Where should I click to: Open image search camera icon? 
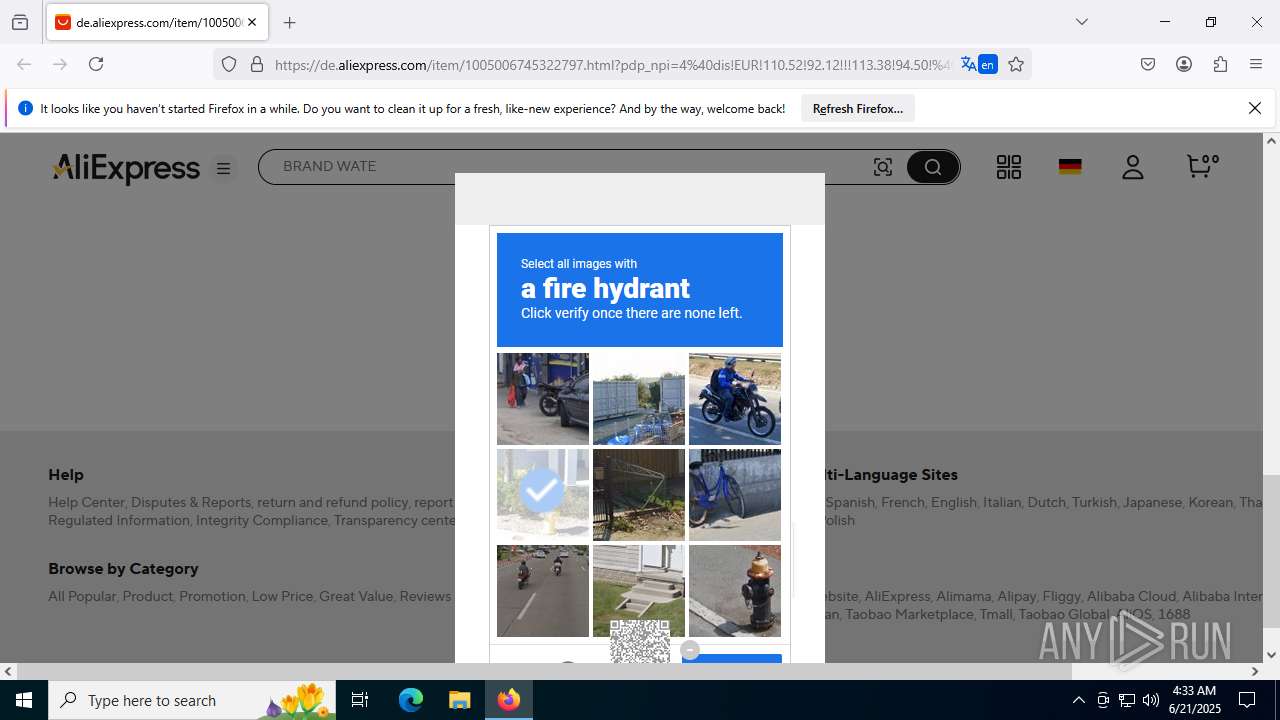(883, 167)
